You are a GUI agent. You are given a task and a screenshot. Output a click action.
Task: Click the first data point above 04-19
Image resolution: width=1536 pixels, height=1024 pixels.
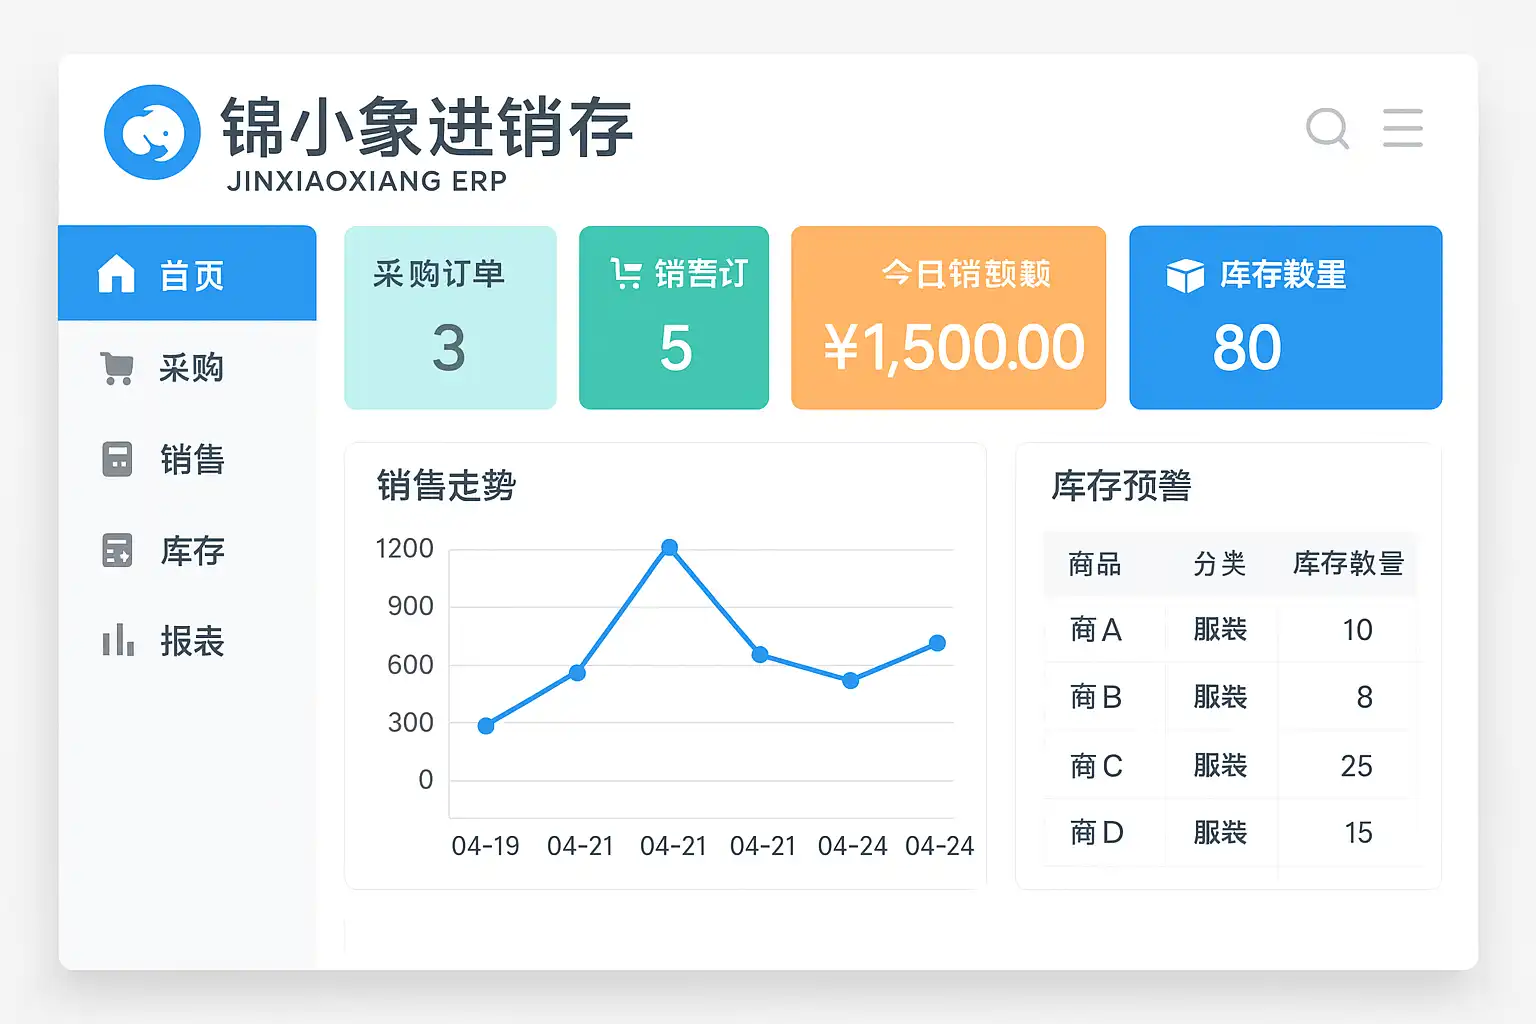pyautogui.click(x=486, y=725)
